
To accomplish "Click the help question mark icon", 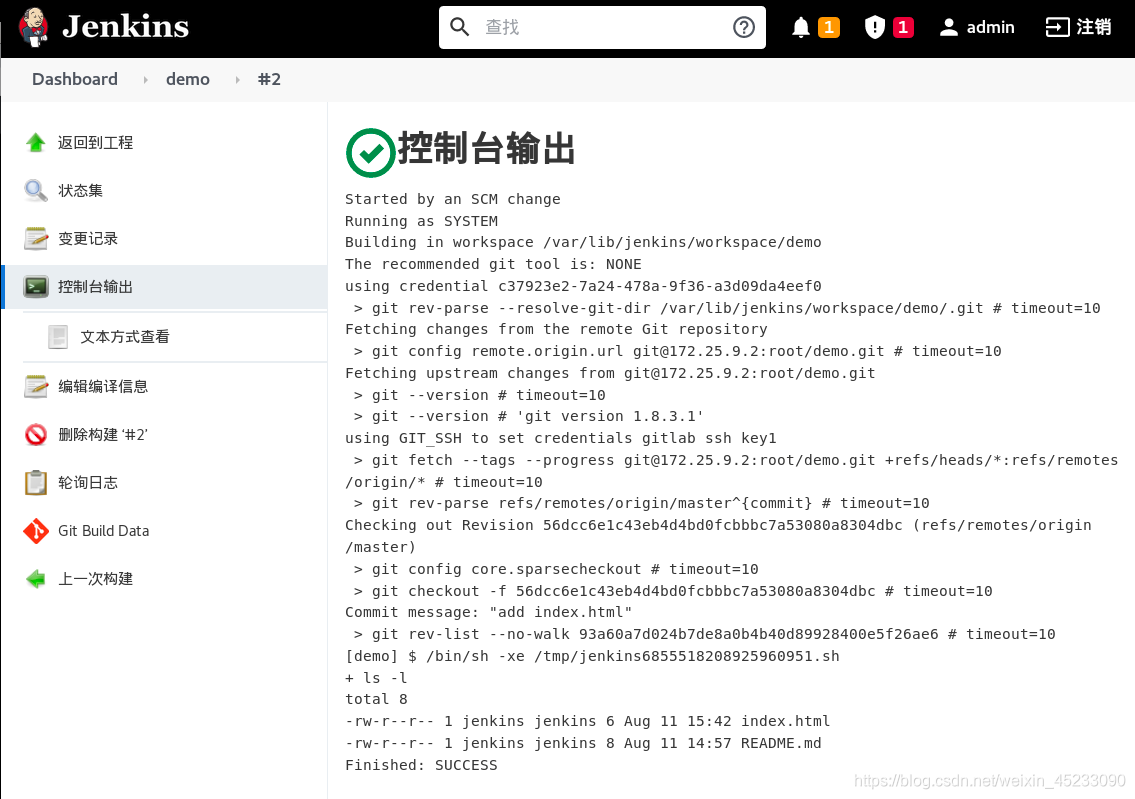I will [x=743, y=27].
